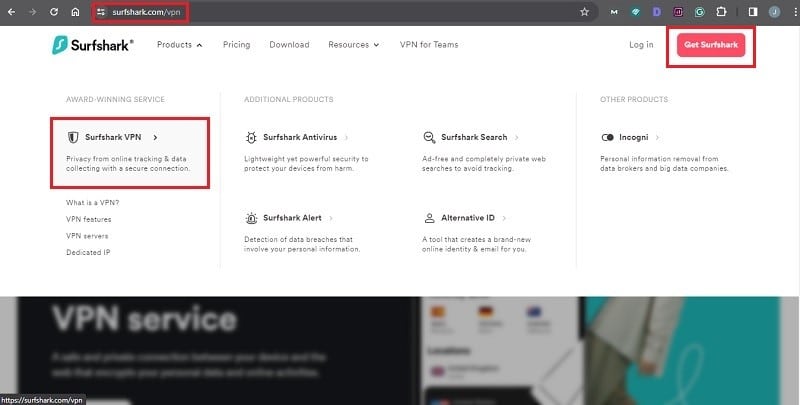Click the Incogni toggle-shaped icon
800x405 pixels.
click(607, 137)
